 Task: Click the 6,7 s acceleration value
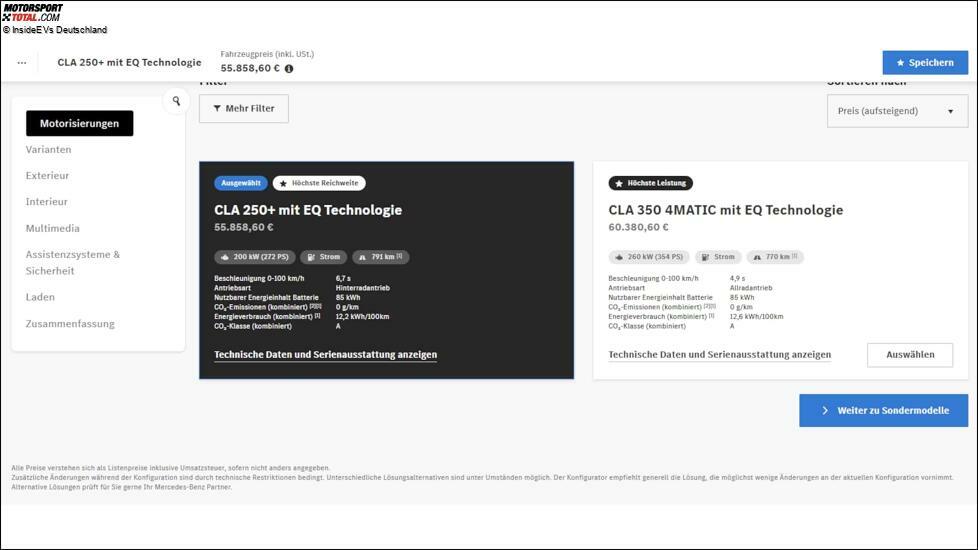(x=343, y=279)
